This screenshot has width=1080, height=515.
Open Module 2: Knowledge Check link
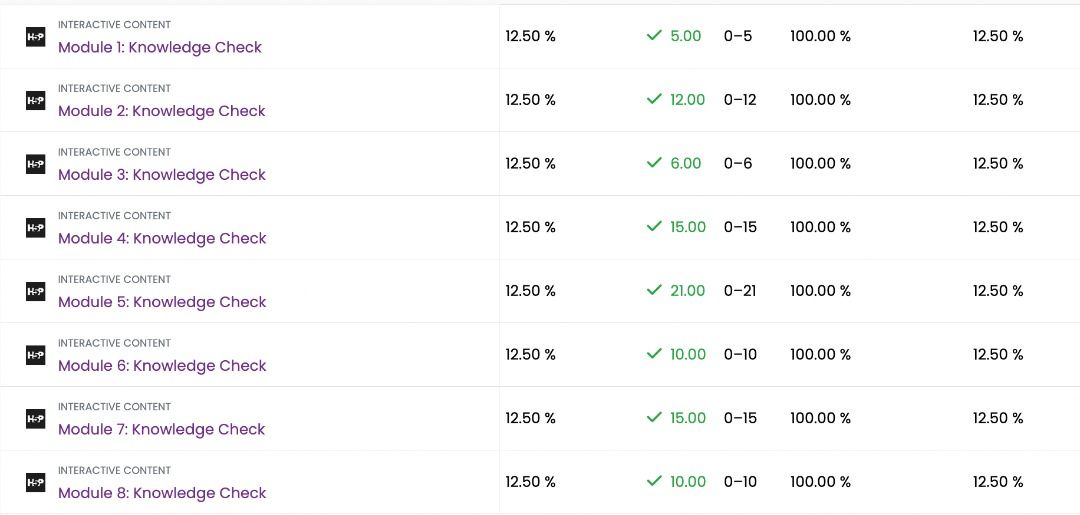162,111
